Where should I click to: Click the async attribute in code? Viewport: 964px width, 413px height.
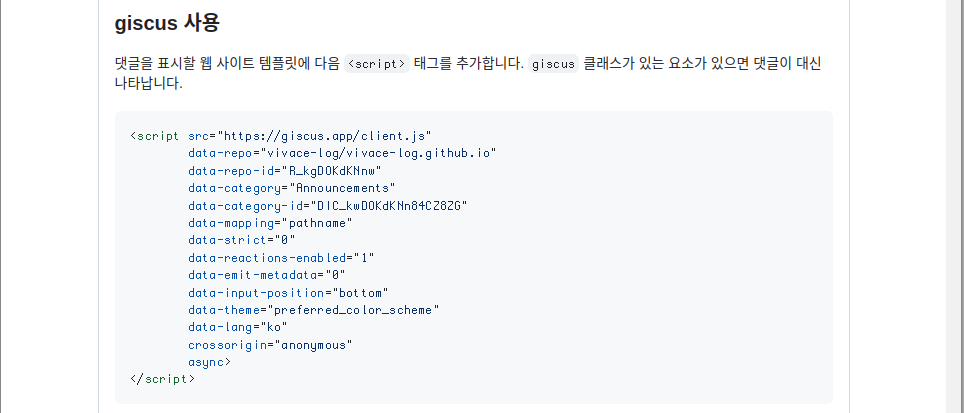pyautogui.click(x=209, y=362)
